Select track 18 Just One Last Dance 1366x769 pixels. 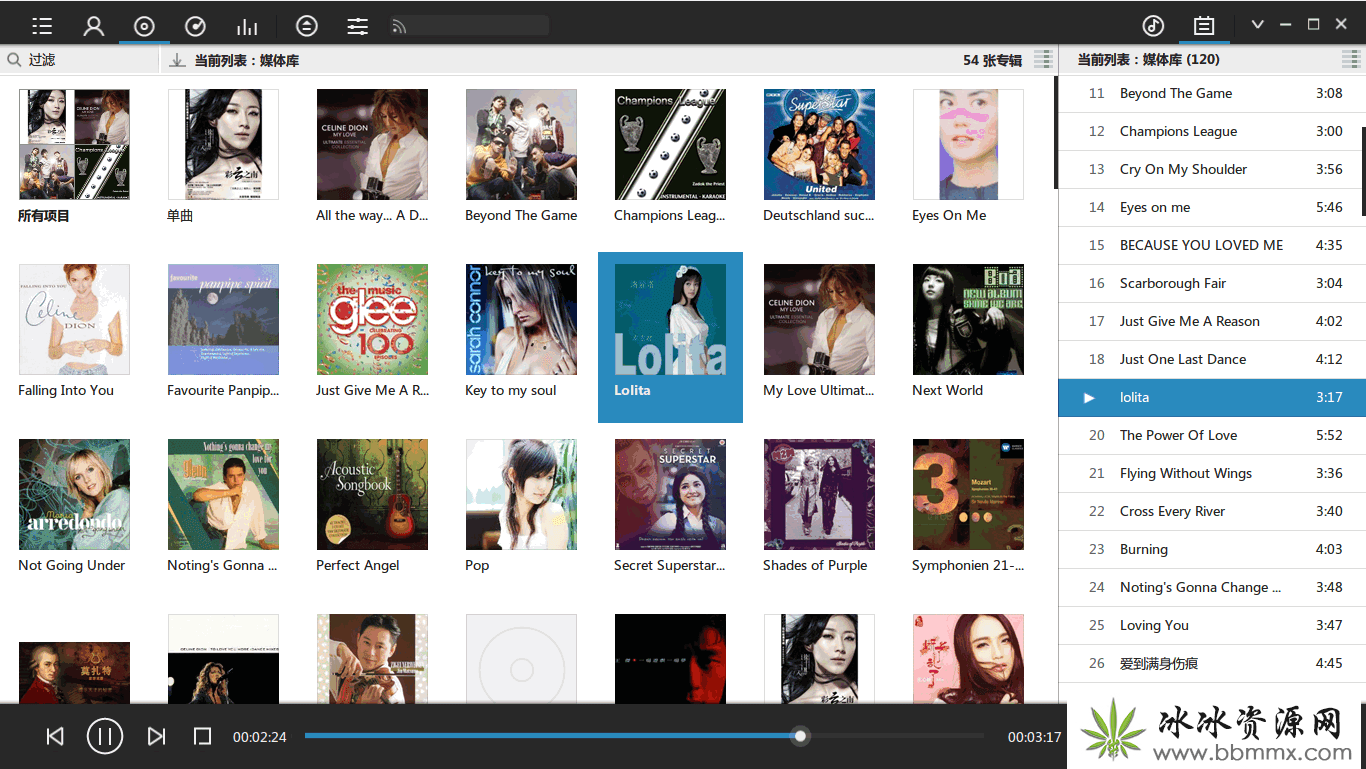point(1208,360)
